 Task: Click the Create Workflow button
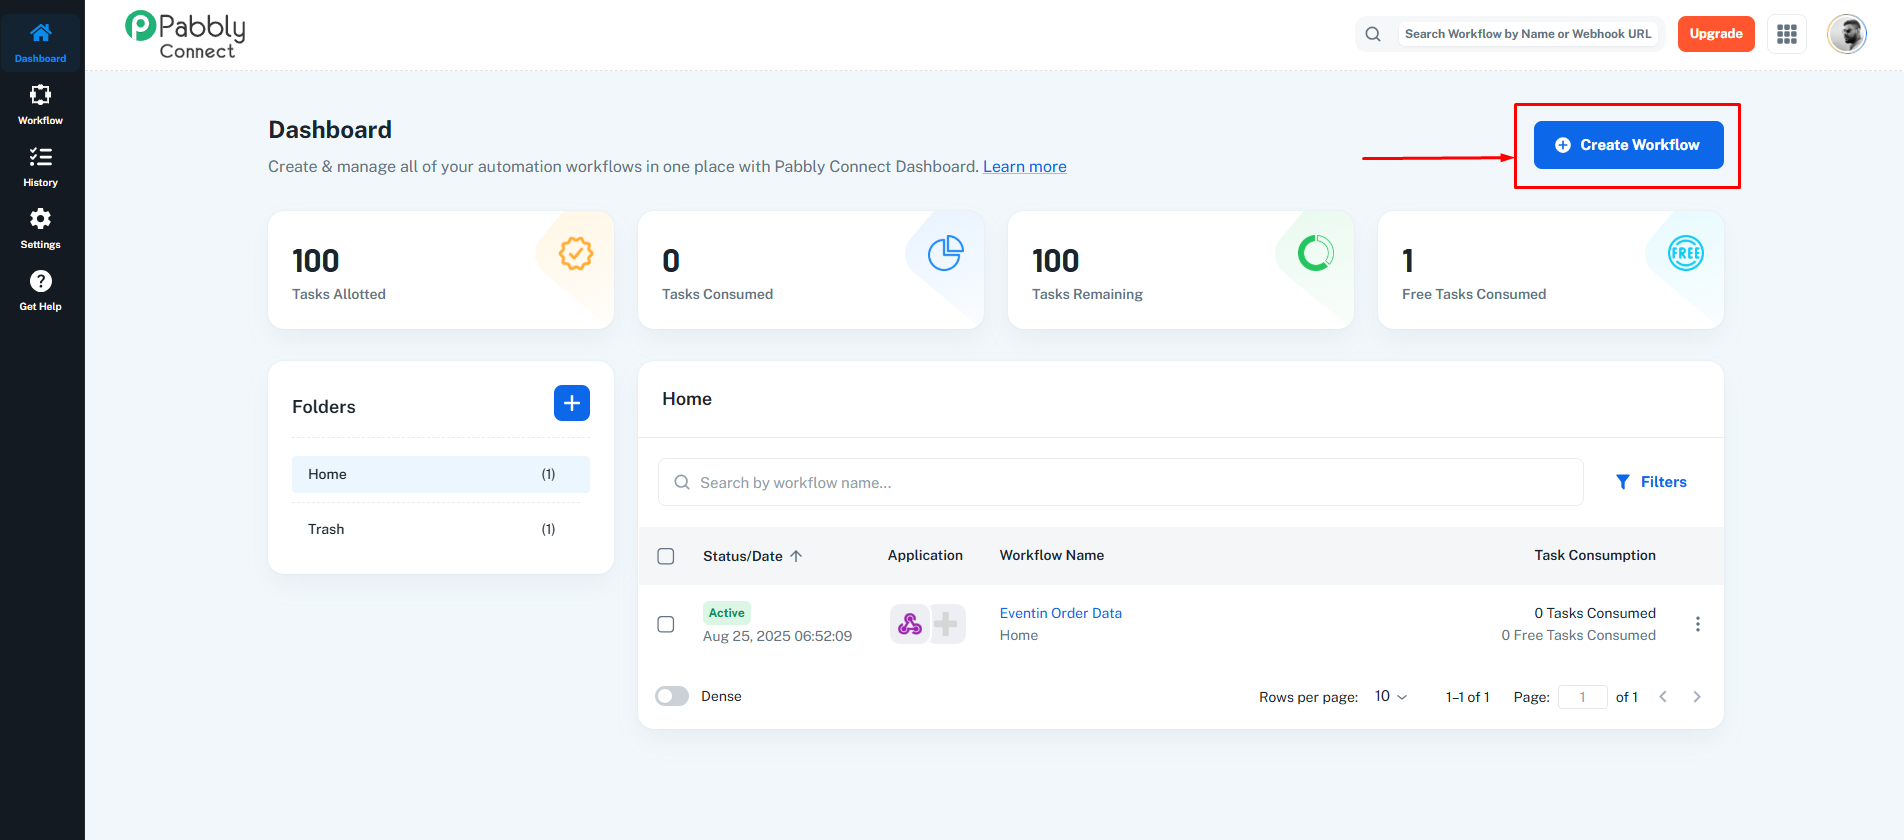point(1629,145)
